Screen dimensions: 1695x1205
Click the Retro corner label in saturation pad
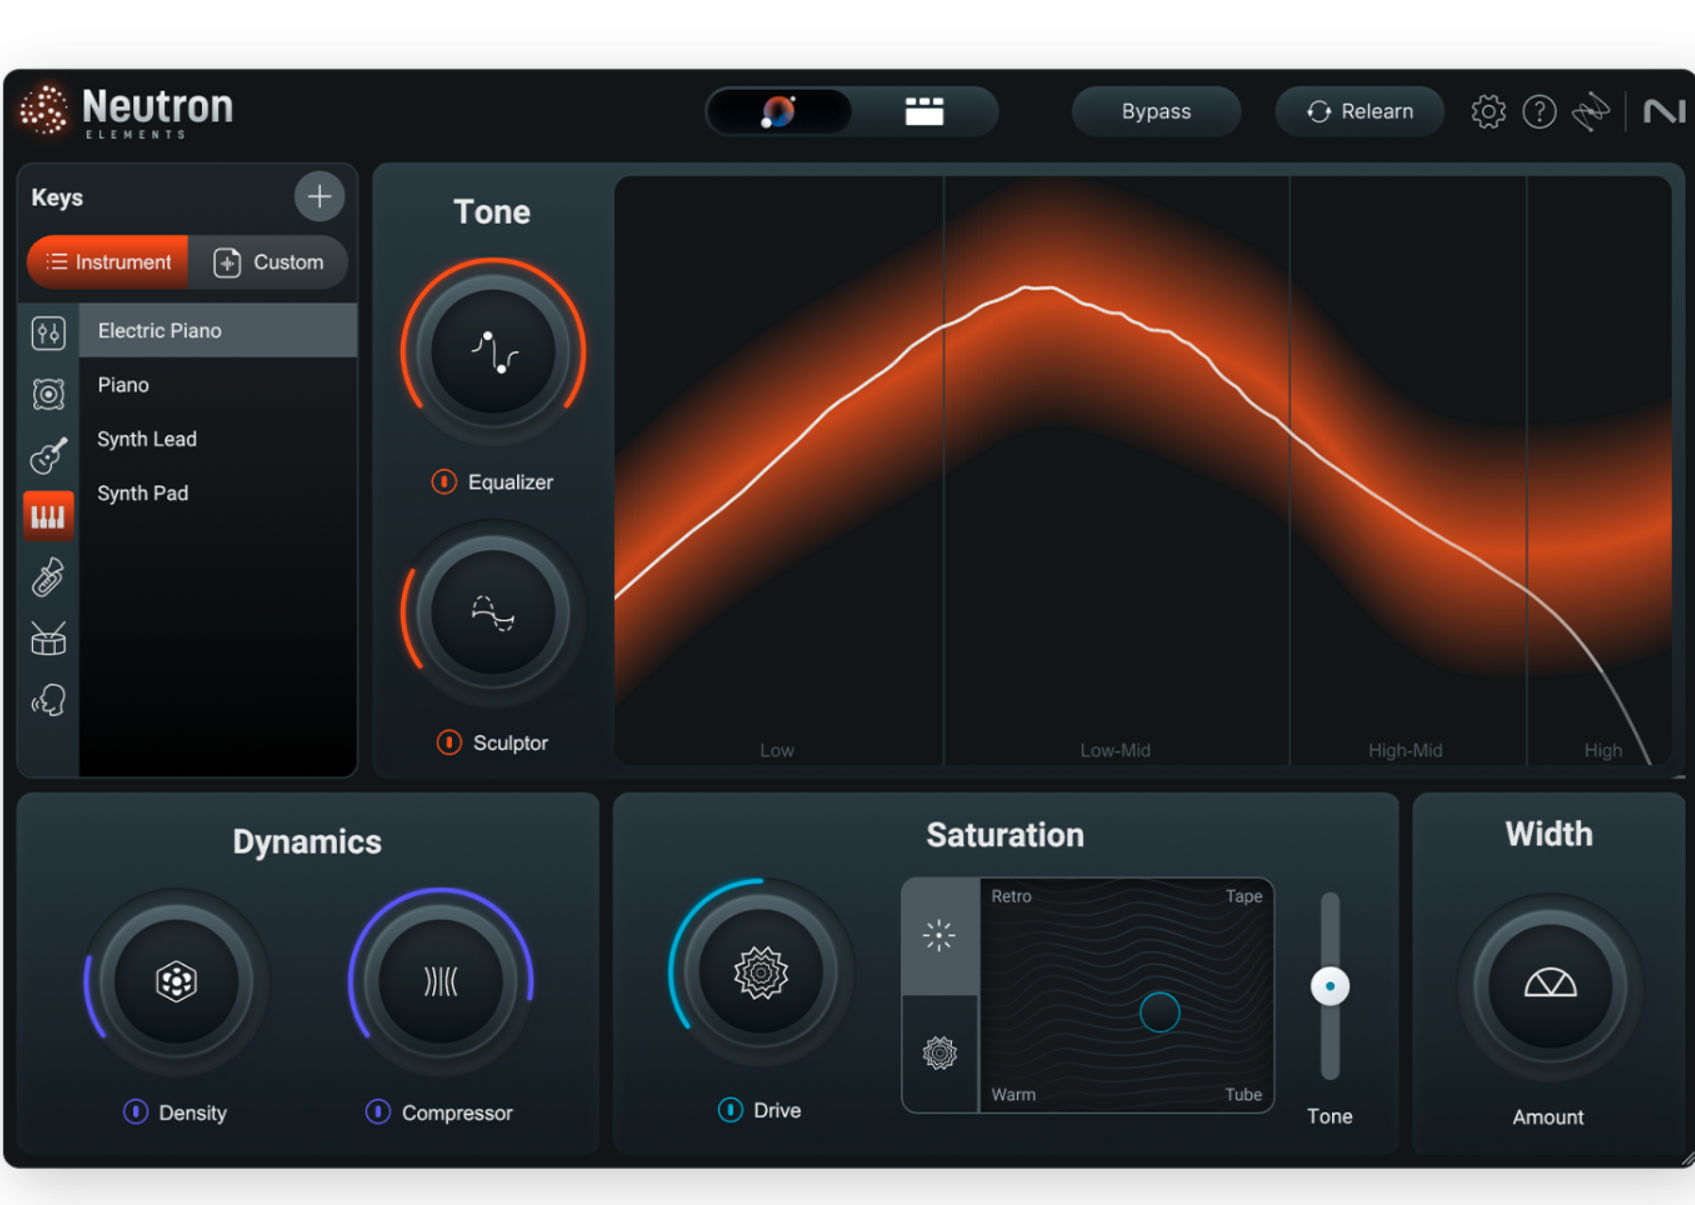(x=1011, y=896)
